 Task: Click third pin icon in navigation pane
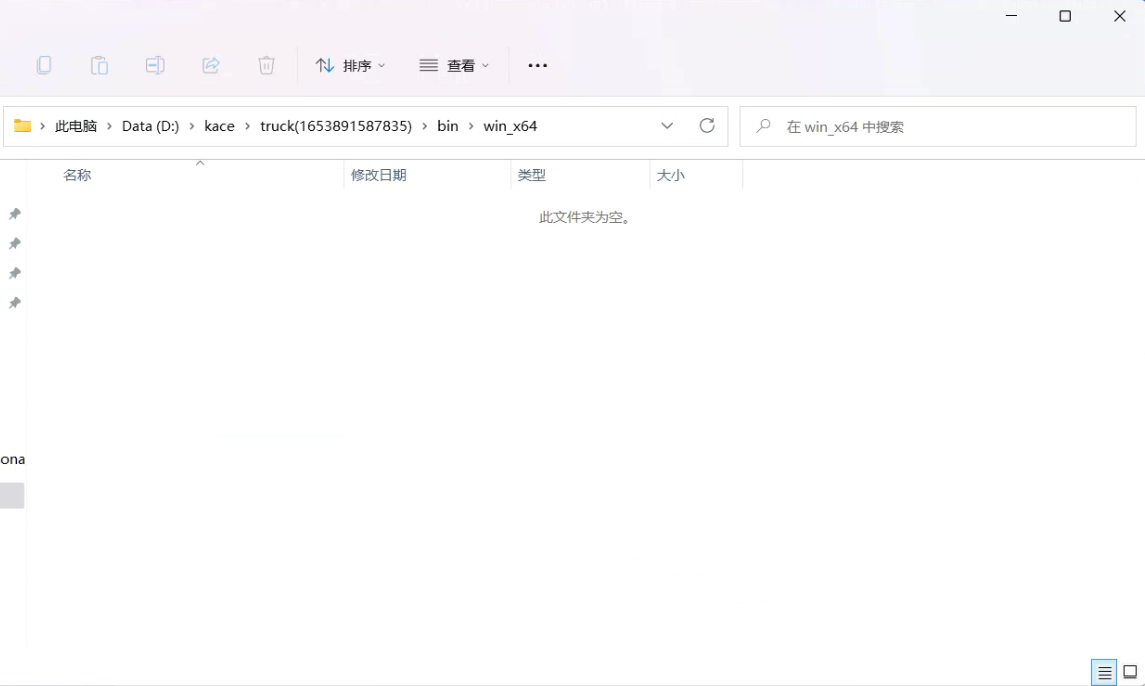[15, 274]
